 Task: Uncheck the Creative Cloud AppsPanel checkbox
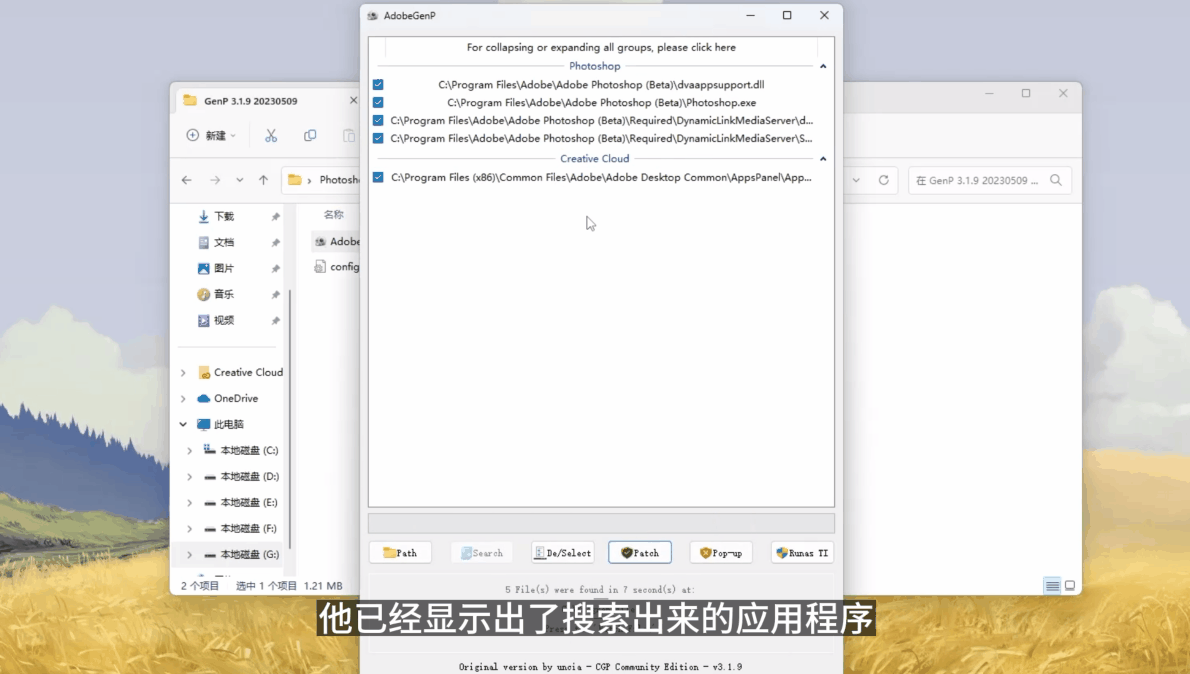coord(378,177)
